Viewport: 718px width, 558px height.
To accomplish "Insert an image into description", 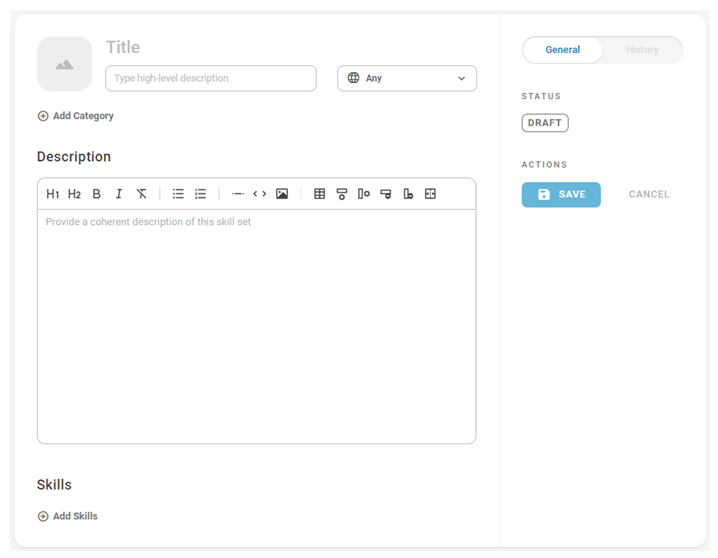I will click(282, 194).
